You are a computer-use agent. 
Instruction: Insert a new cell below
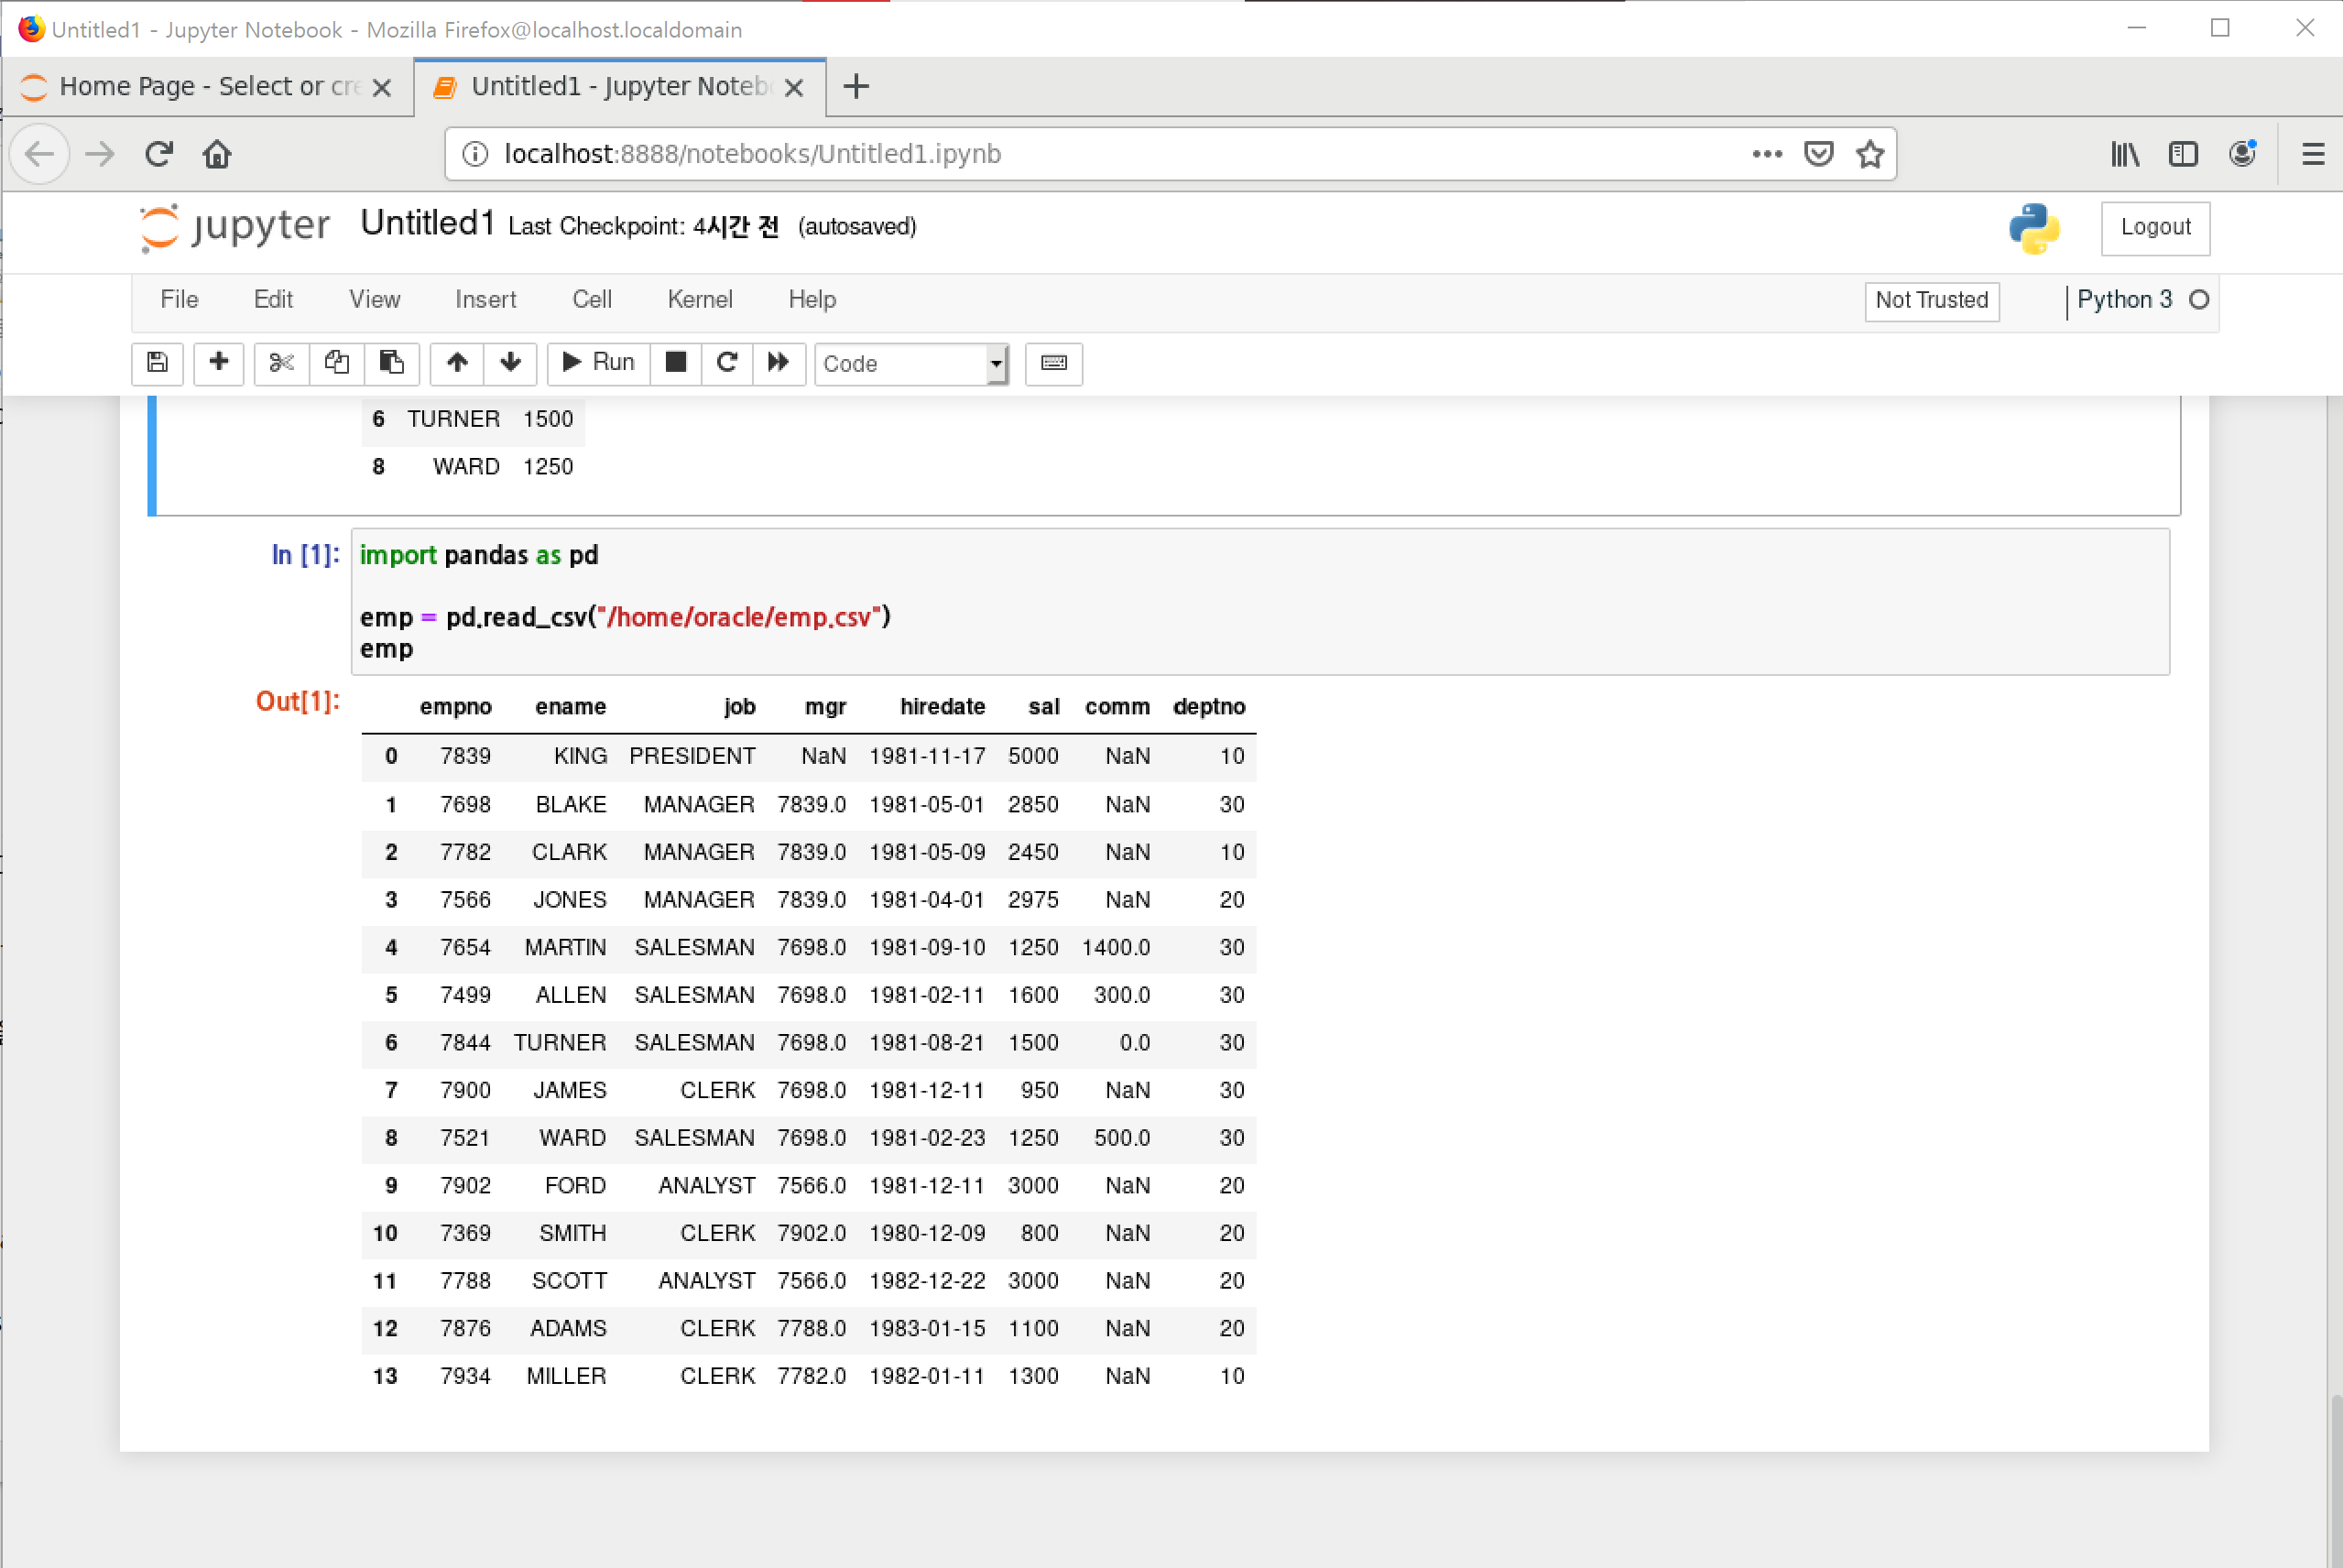pyautogui.click(x=218, y=363)
